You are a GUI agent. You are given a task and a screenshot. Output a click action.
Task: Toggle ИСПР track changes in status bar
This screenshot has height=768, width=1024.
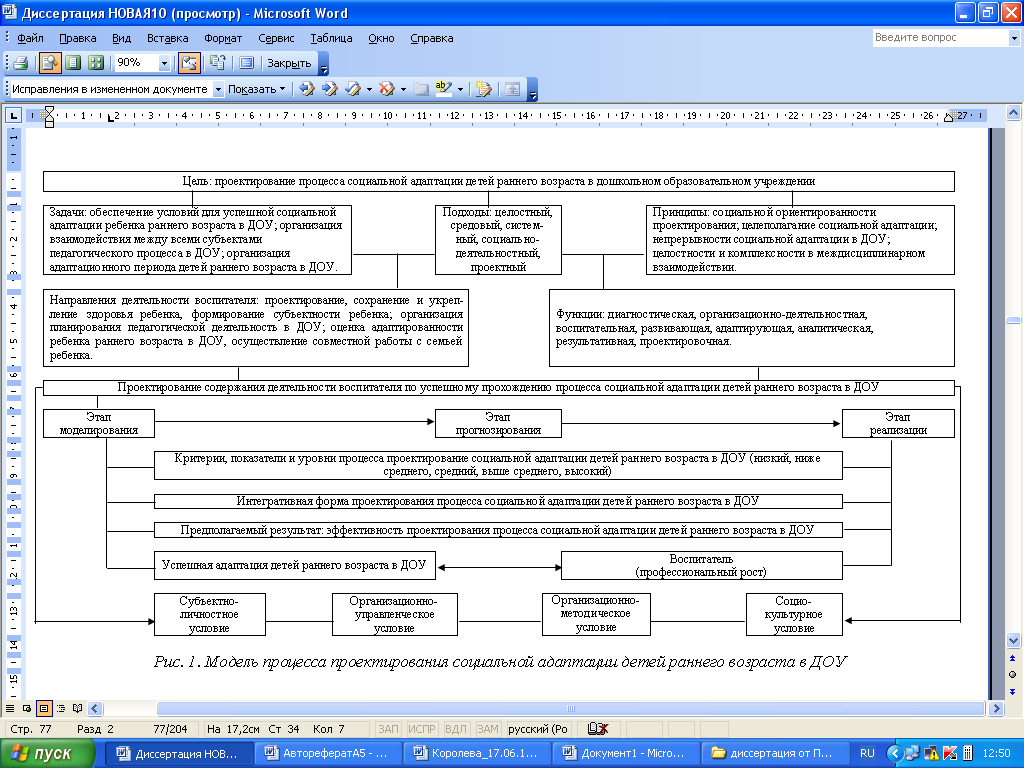[421, 729]
